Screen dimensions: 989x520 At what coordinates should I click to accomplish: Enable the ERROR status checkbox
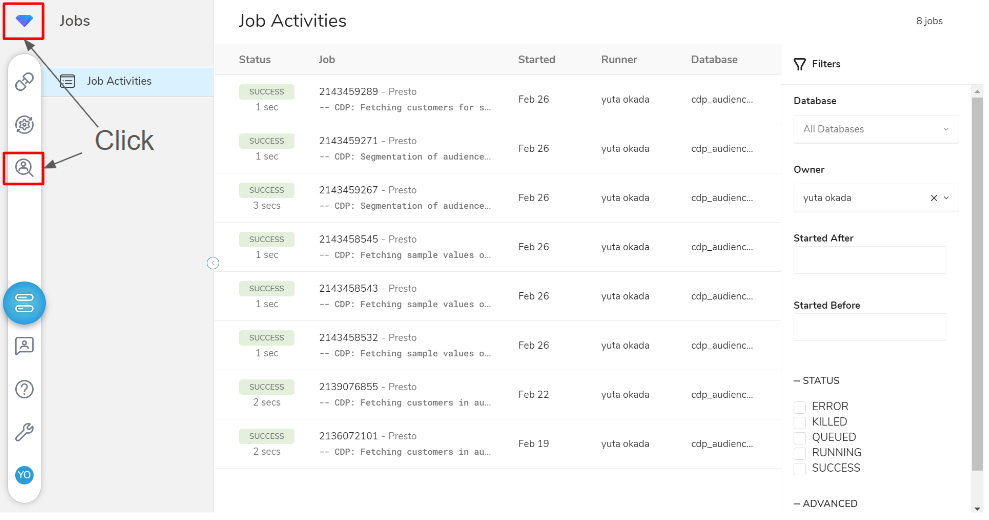[x=800, y=407]
